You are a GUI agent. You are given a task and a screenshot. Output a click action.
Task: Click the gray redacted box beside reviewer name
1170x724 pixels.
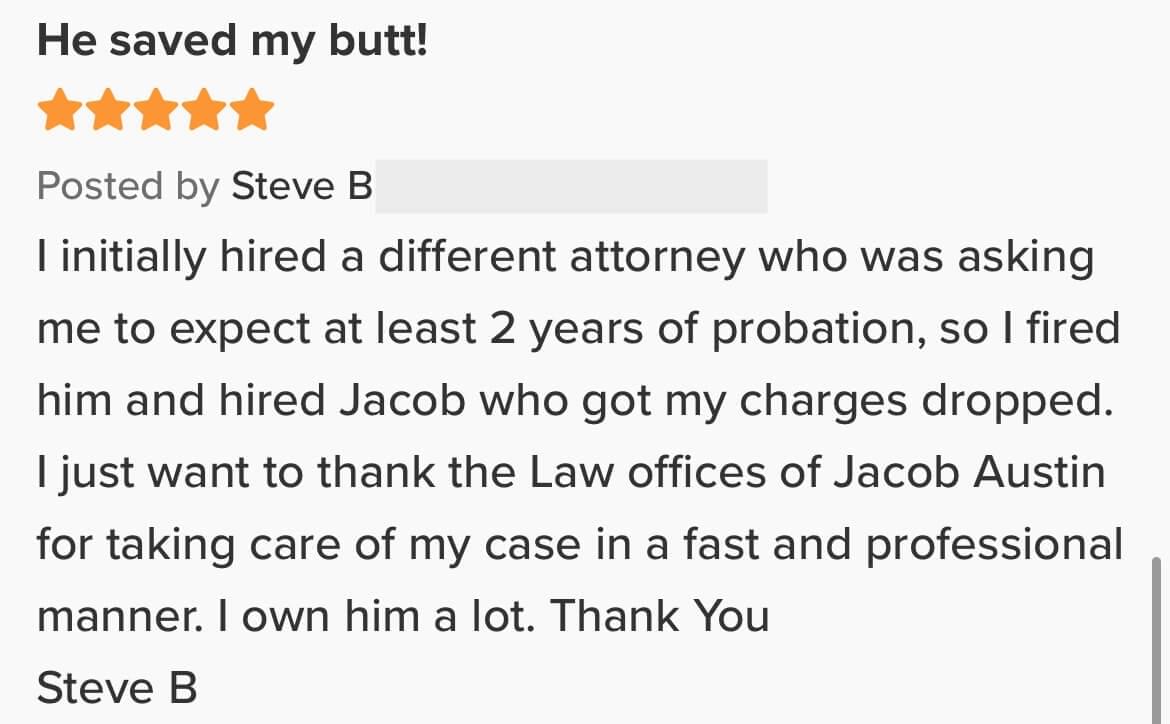tap(570, 186)
